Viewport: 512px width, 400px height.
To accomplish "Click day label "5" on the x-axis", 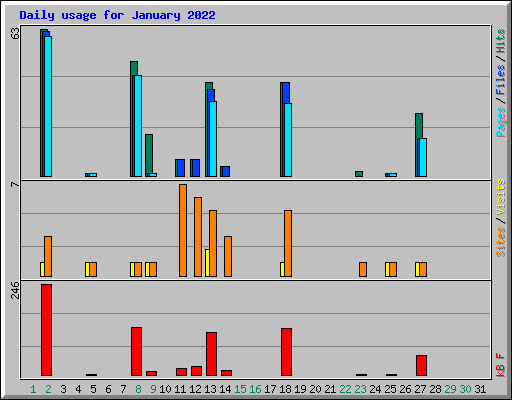I will pyautogui.click(x=93, y=389).
